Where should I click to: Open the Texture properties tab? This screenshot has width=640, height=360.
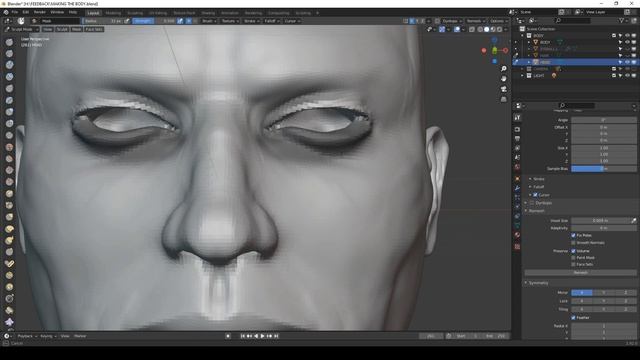[517, 246]
